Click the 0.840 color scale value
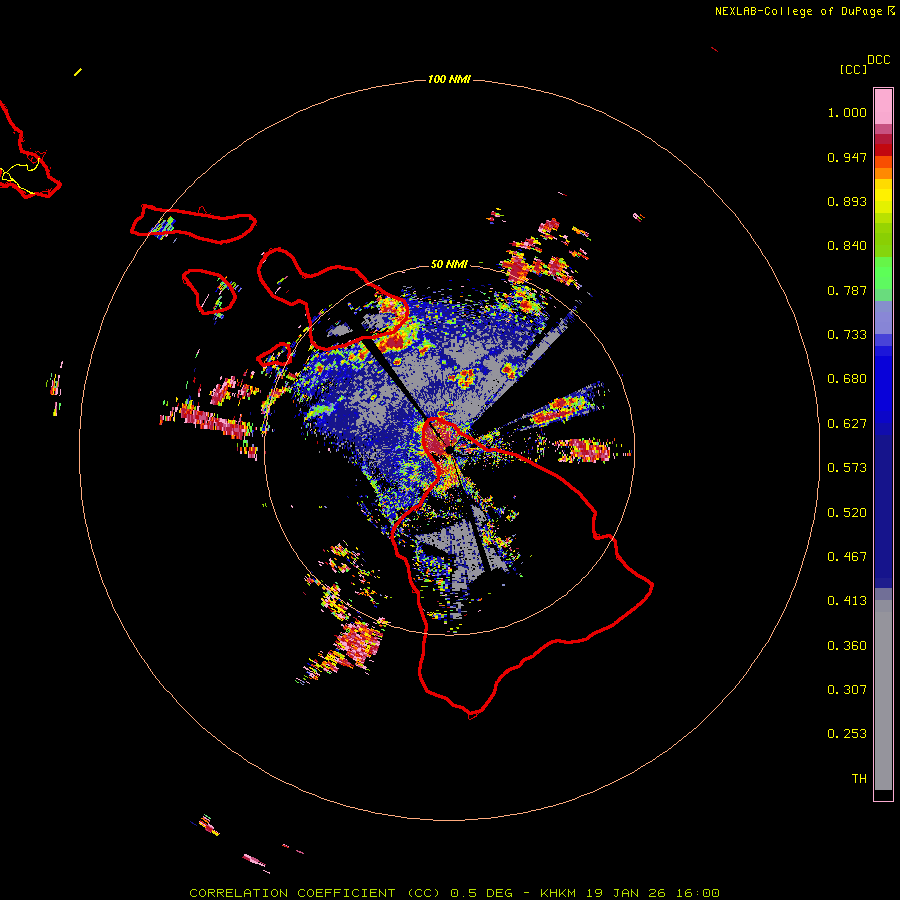Viewport: 900px width, 900px height. (847, 246)
